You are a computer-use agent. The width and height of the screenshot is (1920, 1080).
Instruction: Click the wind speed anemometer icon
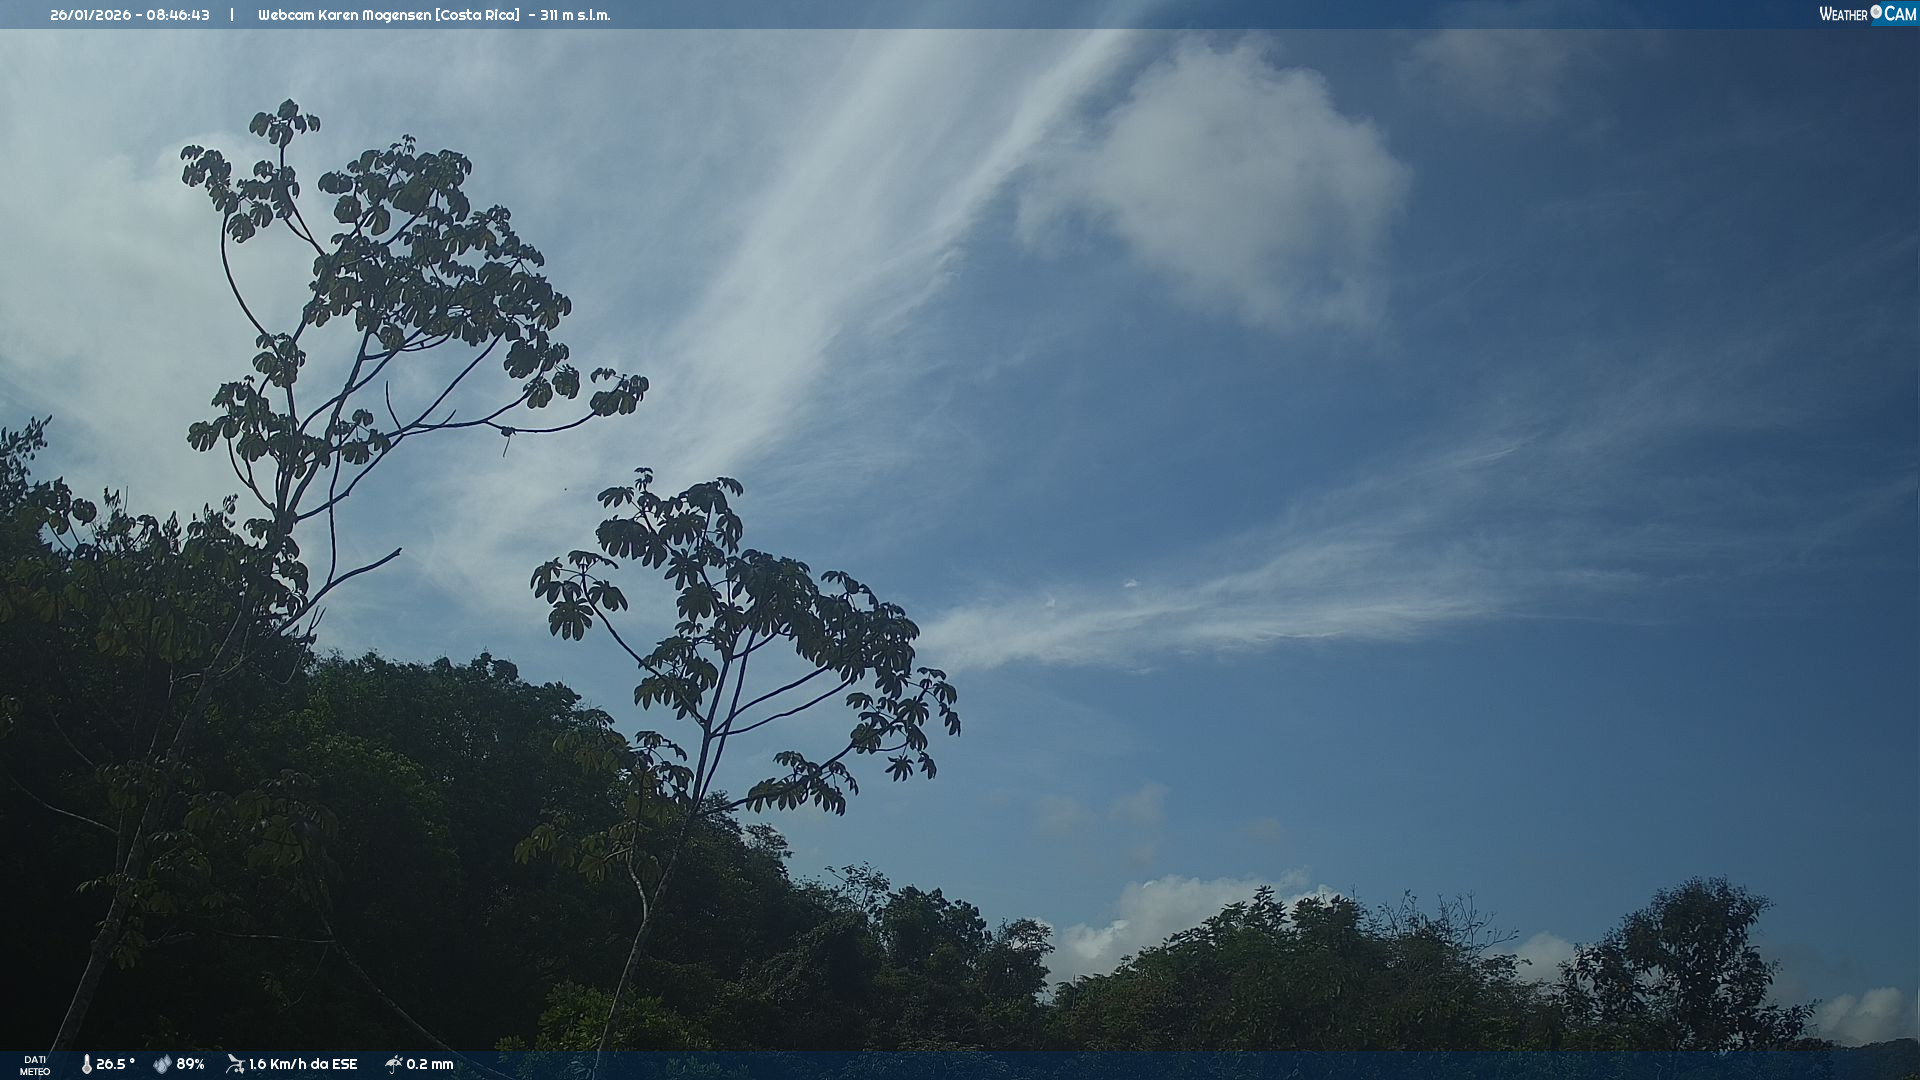pyautogui.click(x=235, y=1064)
